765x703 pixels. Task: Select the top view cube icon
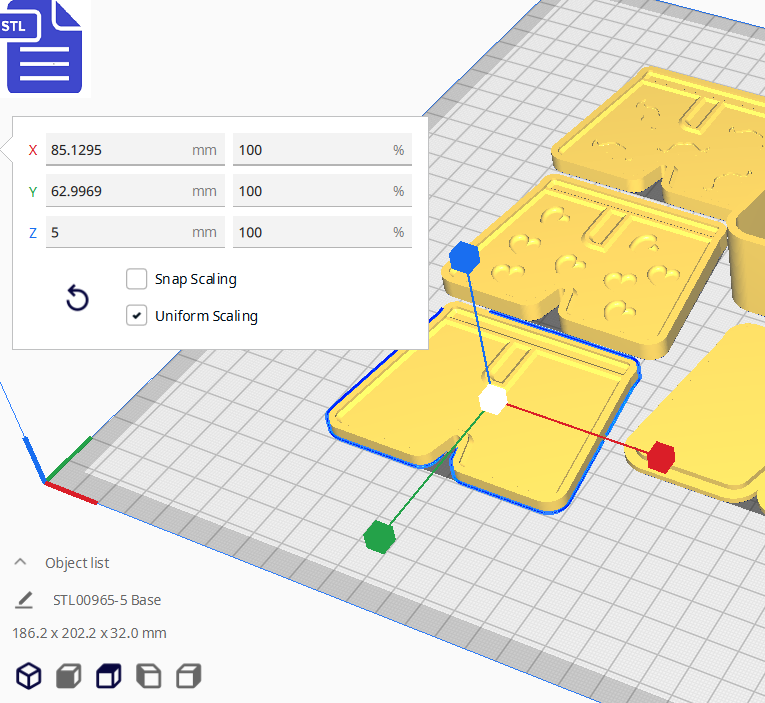(108, 677)
